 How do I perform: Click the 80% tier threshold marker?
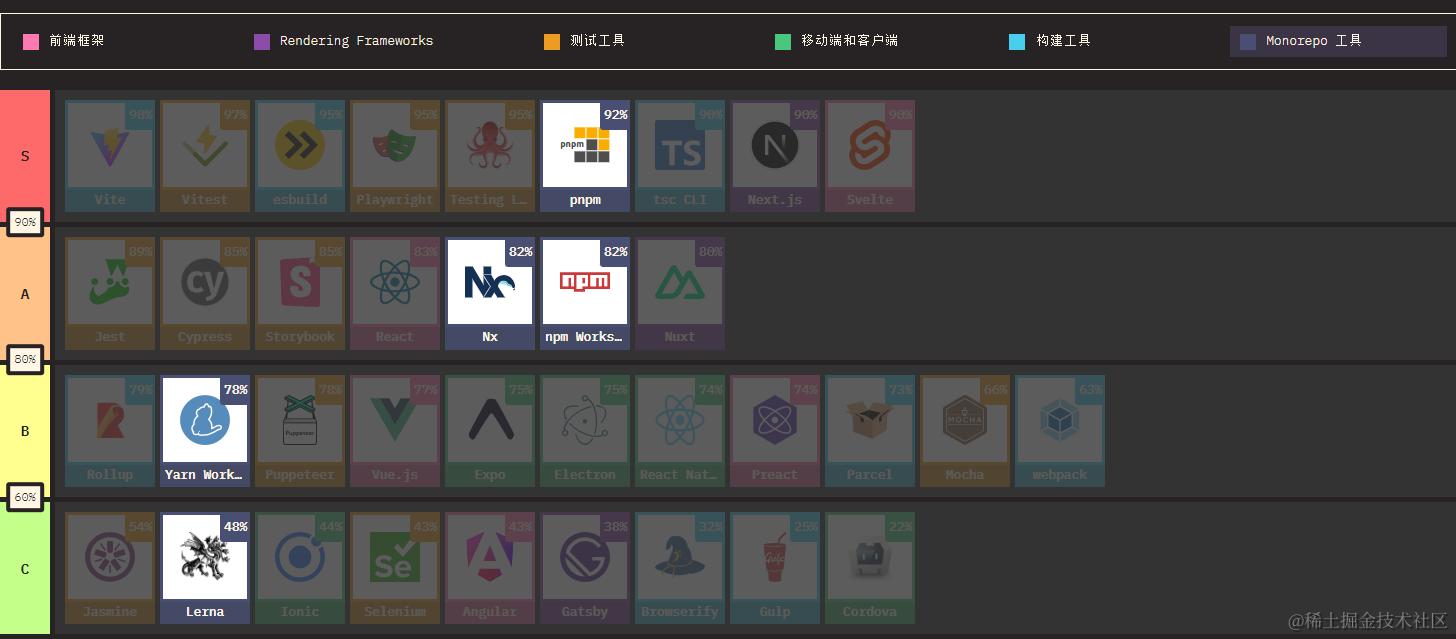[25, 359]
